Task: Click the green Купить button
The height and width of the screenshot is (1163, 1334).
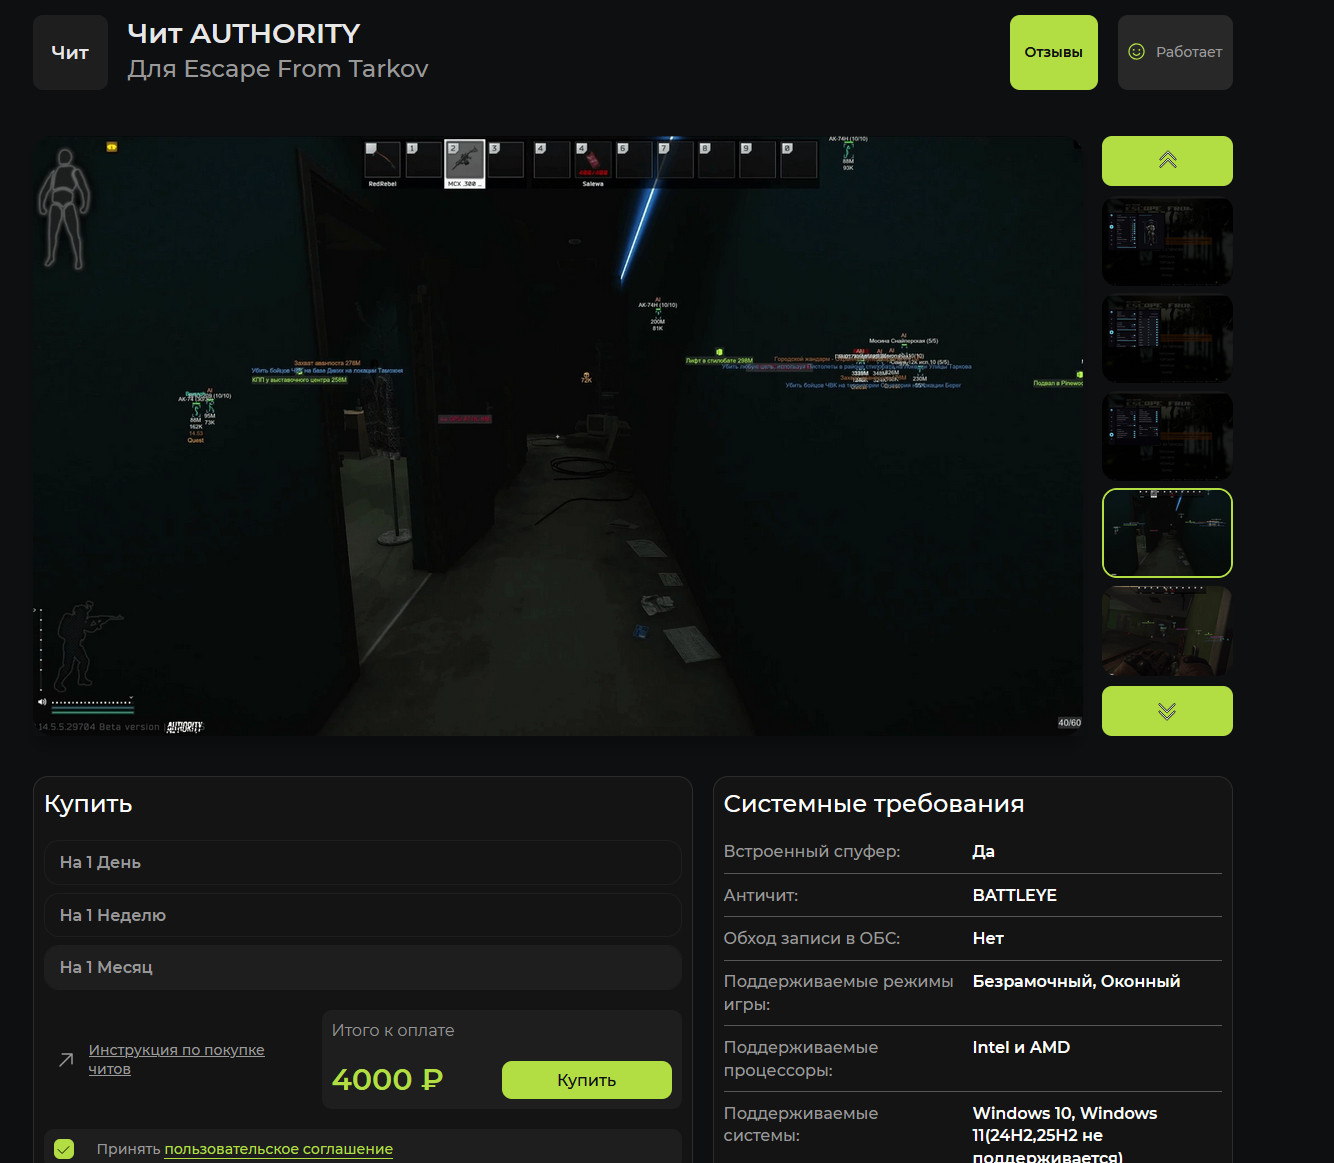Action: 587,1080
